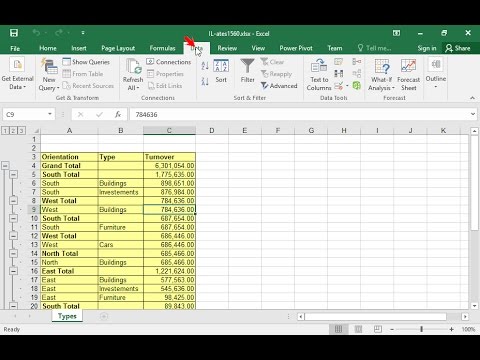Adjust the zoom slider handle
Screen dimensions: 480x360
421,329
